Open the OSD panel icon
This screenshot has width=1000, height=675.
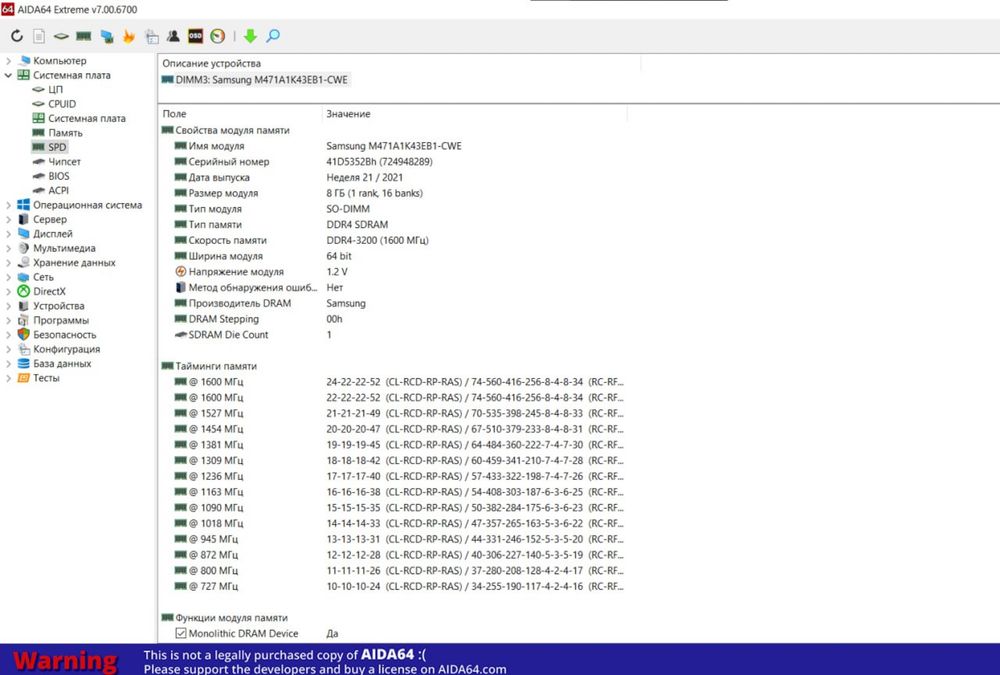click(x=195, y=36)
